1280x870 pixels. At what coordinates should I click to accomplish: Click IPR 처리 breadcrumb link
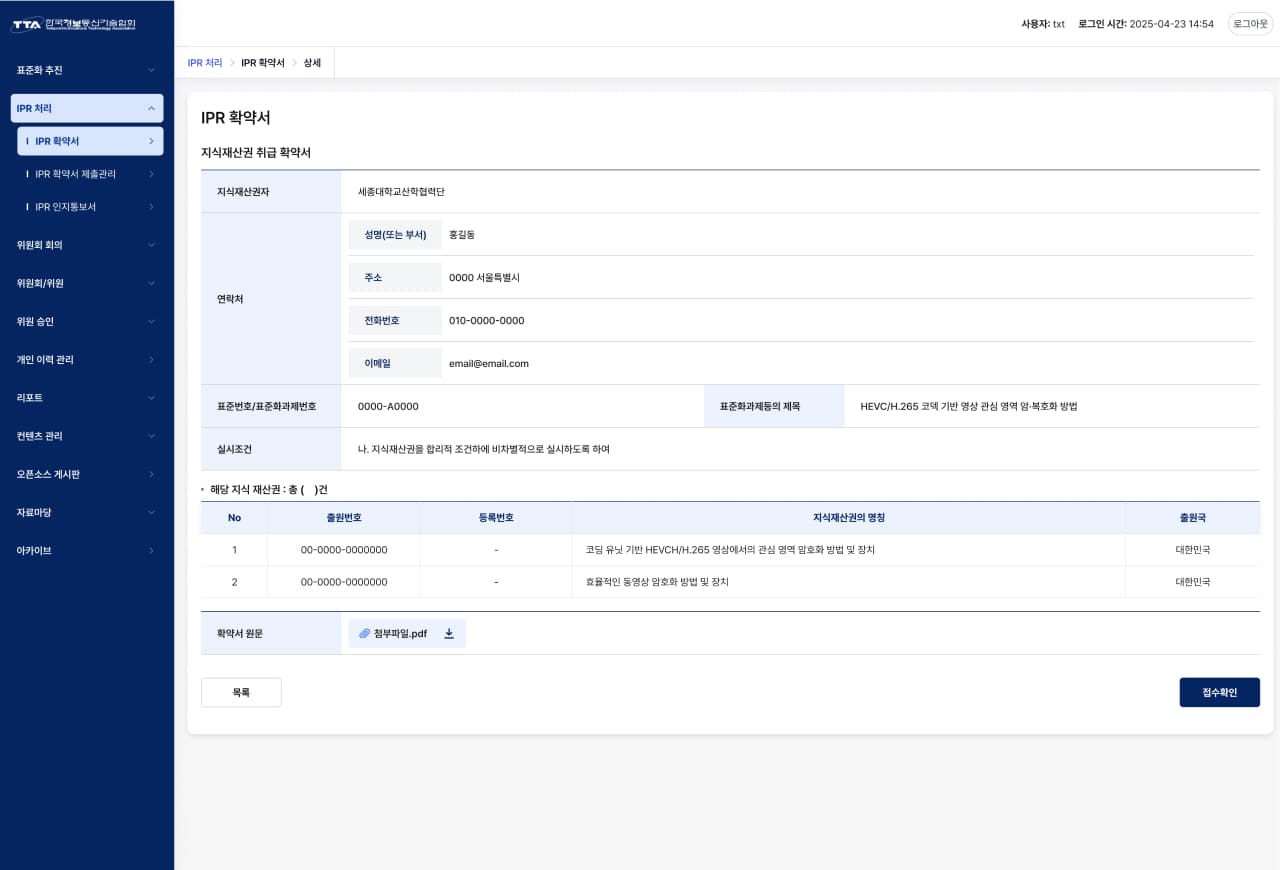[x=205, y=63]
